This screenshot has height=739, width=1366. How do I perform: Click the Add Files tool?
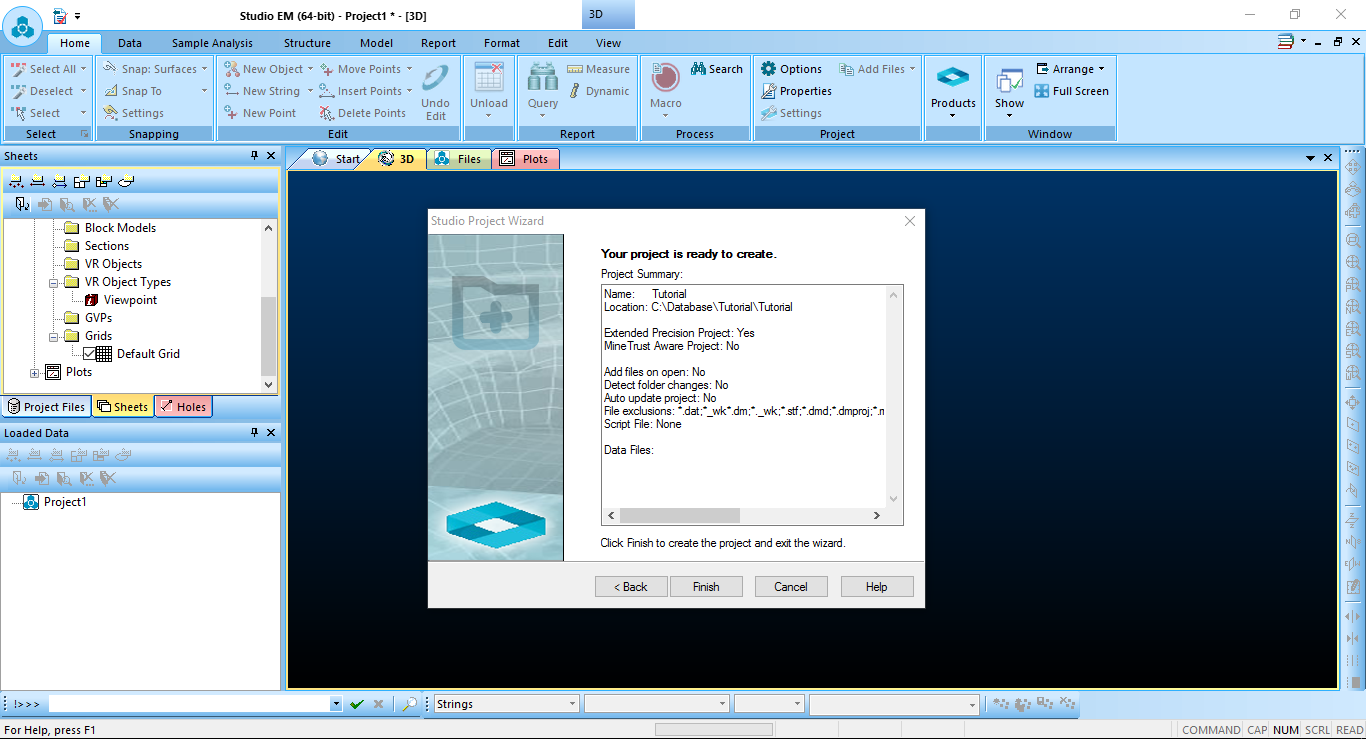[x=871, y=69]
